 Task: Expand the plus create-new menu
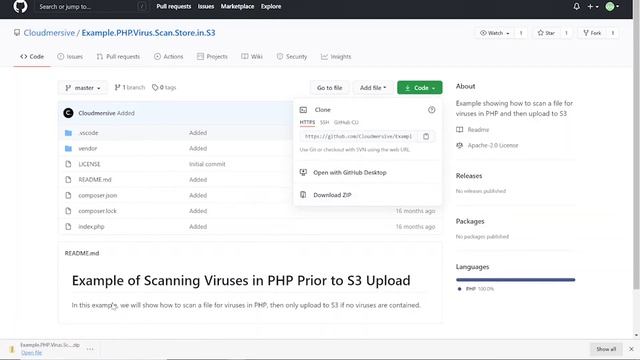(x=593, y=7)
